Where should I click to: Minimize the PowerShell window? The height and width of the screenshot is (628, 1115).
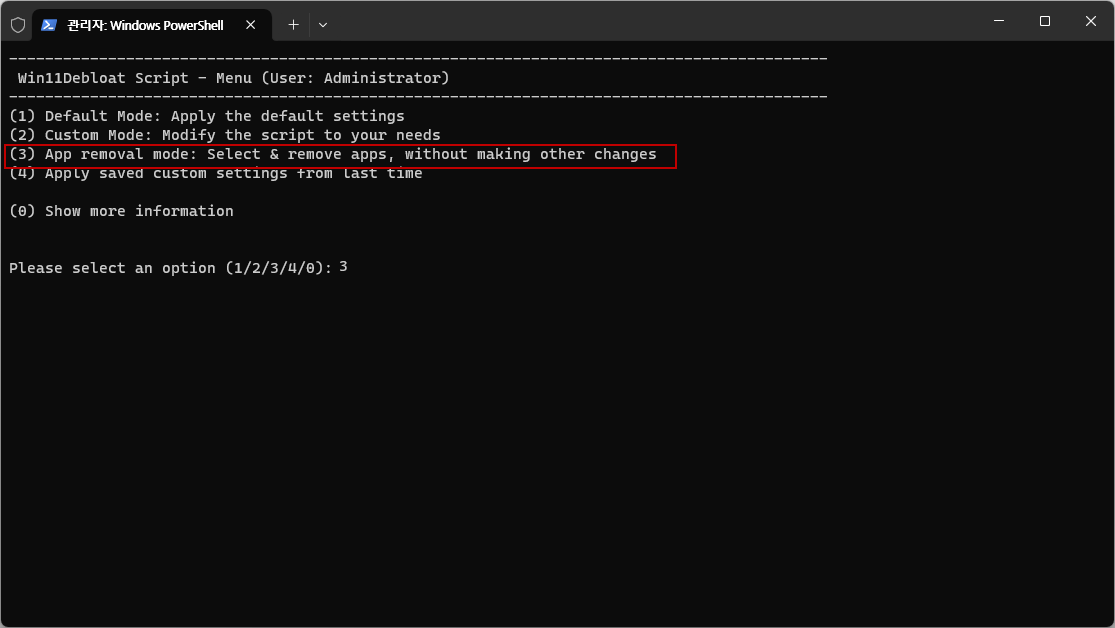coord(999,21)
